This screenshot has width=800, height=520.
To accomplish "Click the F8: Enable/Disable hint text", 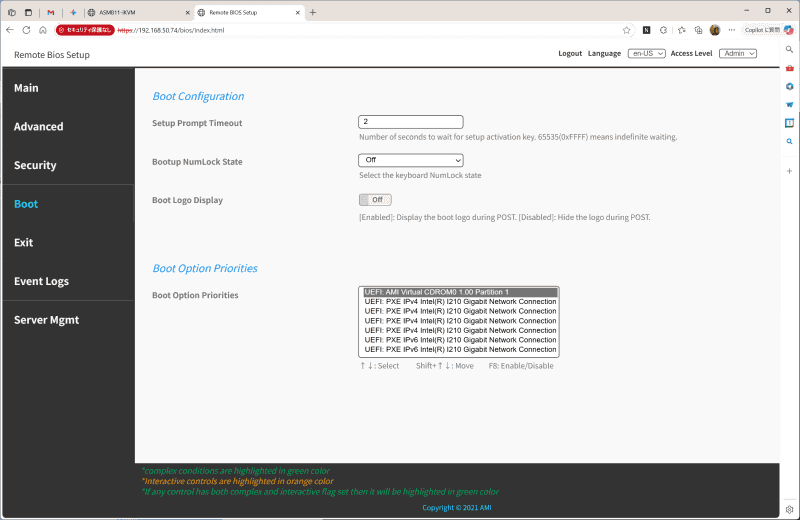I will (521, 366).
